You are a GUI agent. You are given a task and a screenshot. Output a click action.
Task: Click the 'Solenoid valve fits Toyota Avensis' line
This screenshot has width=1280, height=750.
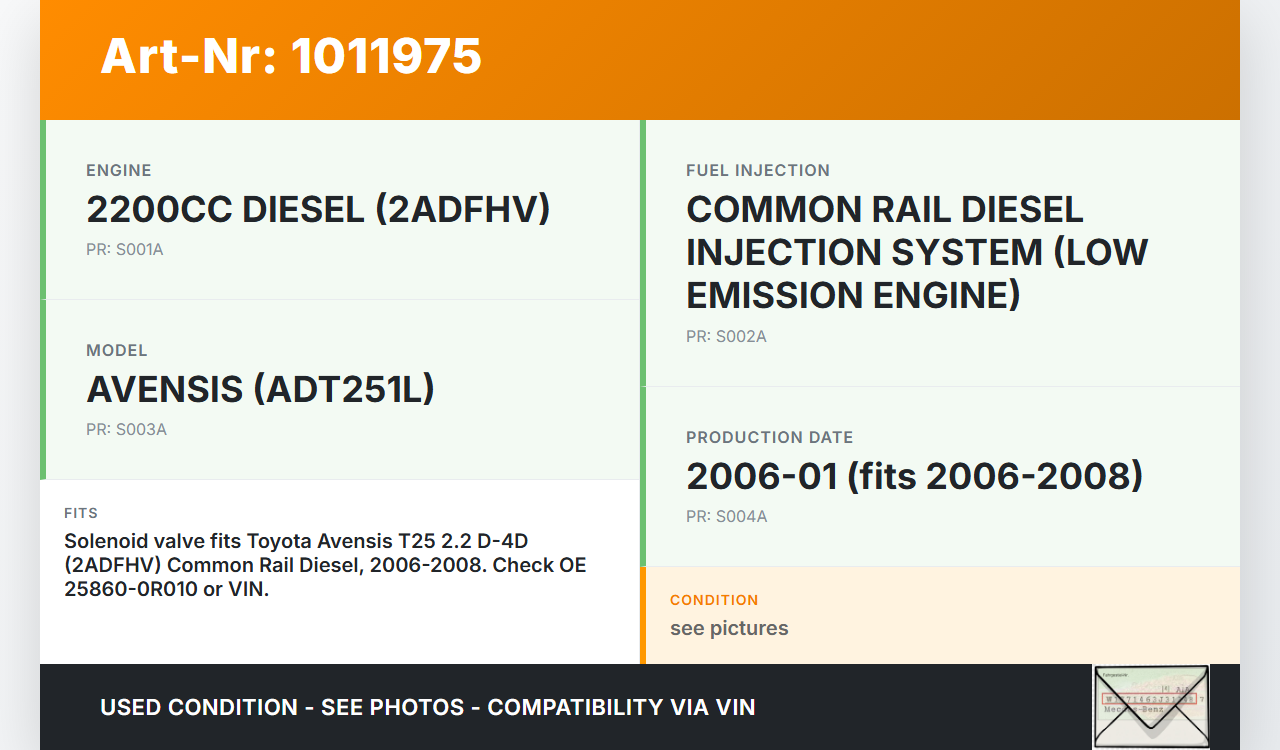coord(296,541)
